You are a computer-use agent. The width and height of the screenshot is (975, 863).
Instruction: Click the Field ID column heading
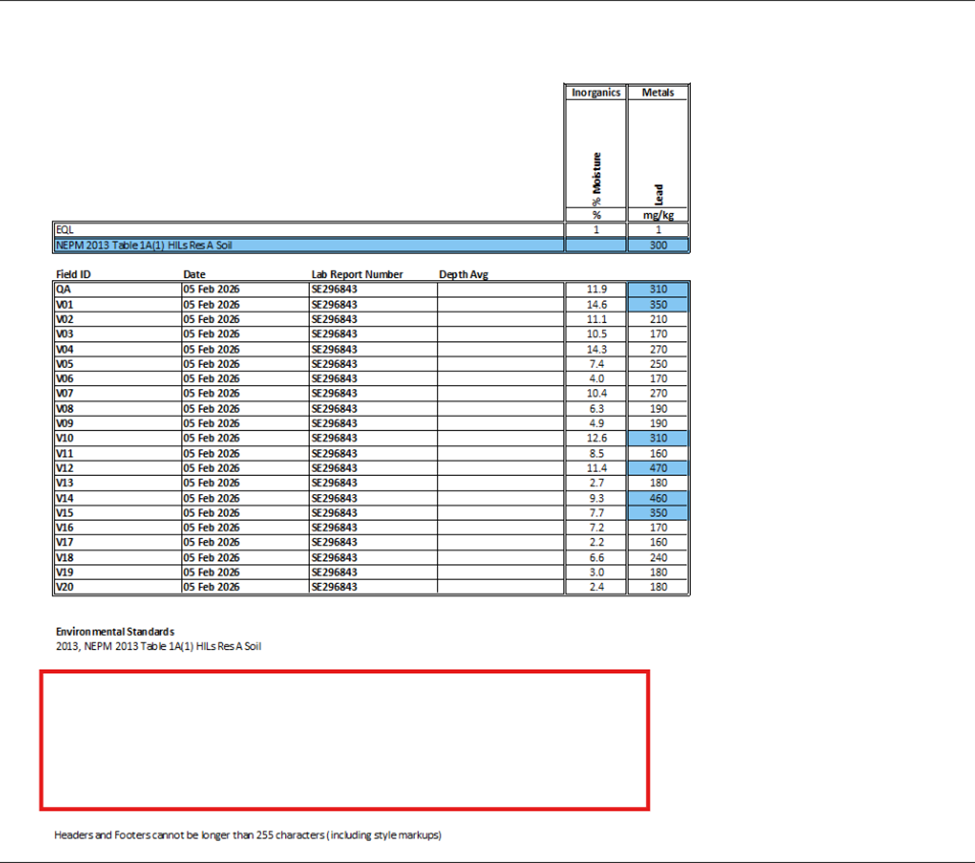pyautogui.click(x=75, y=274)
